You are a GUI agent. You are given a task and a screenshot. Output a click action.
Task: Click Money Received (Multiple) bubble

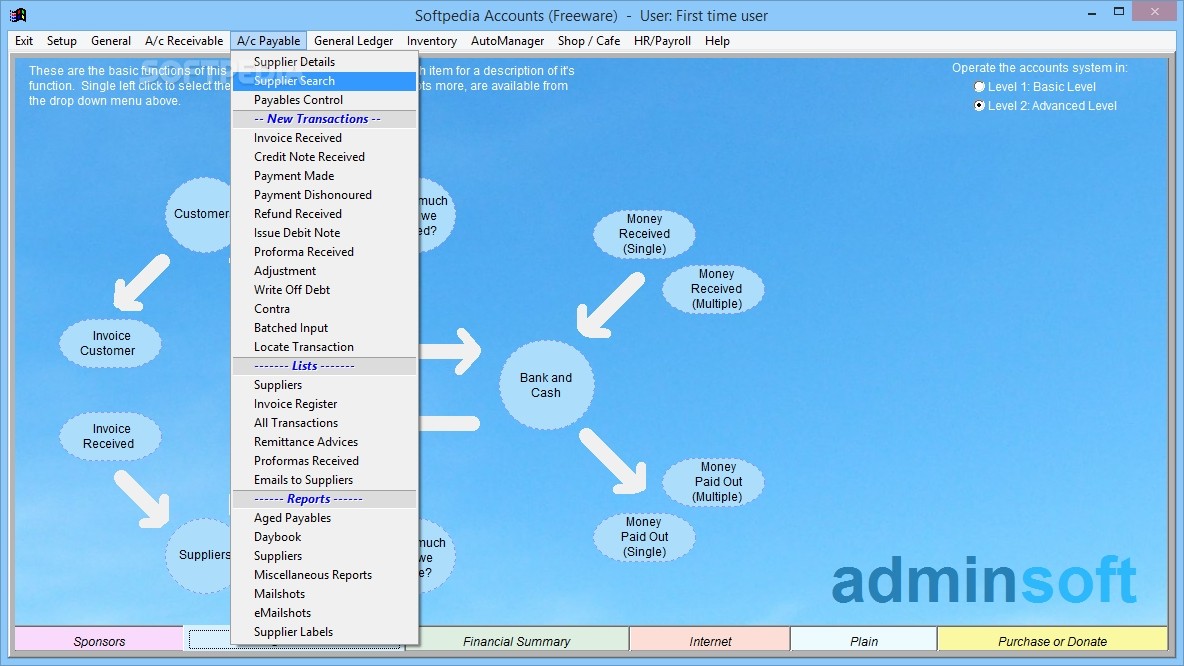click(714, 289)
